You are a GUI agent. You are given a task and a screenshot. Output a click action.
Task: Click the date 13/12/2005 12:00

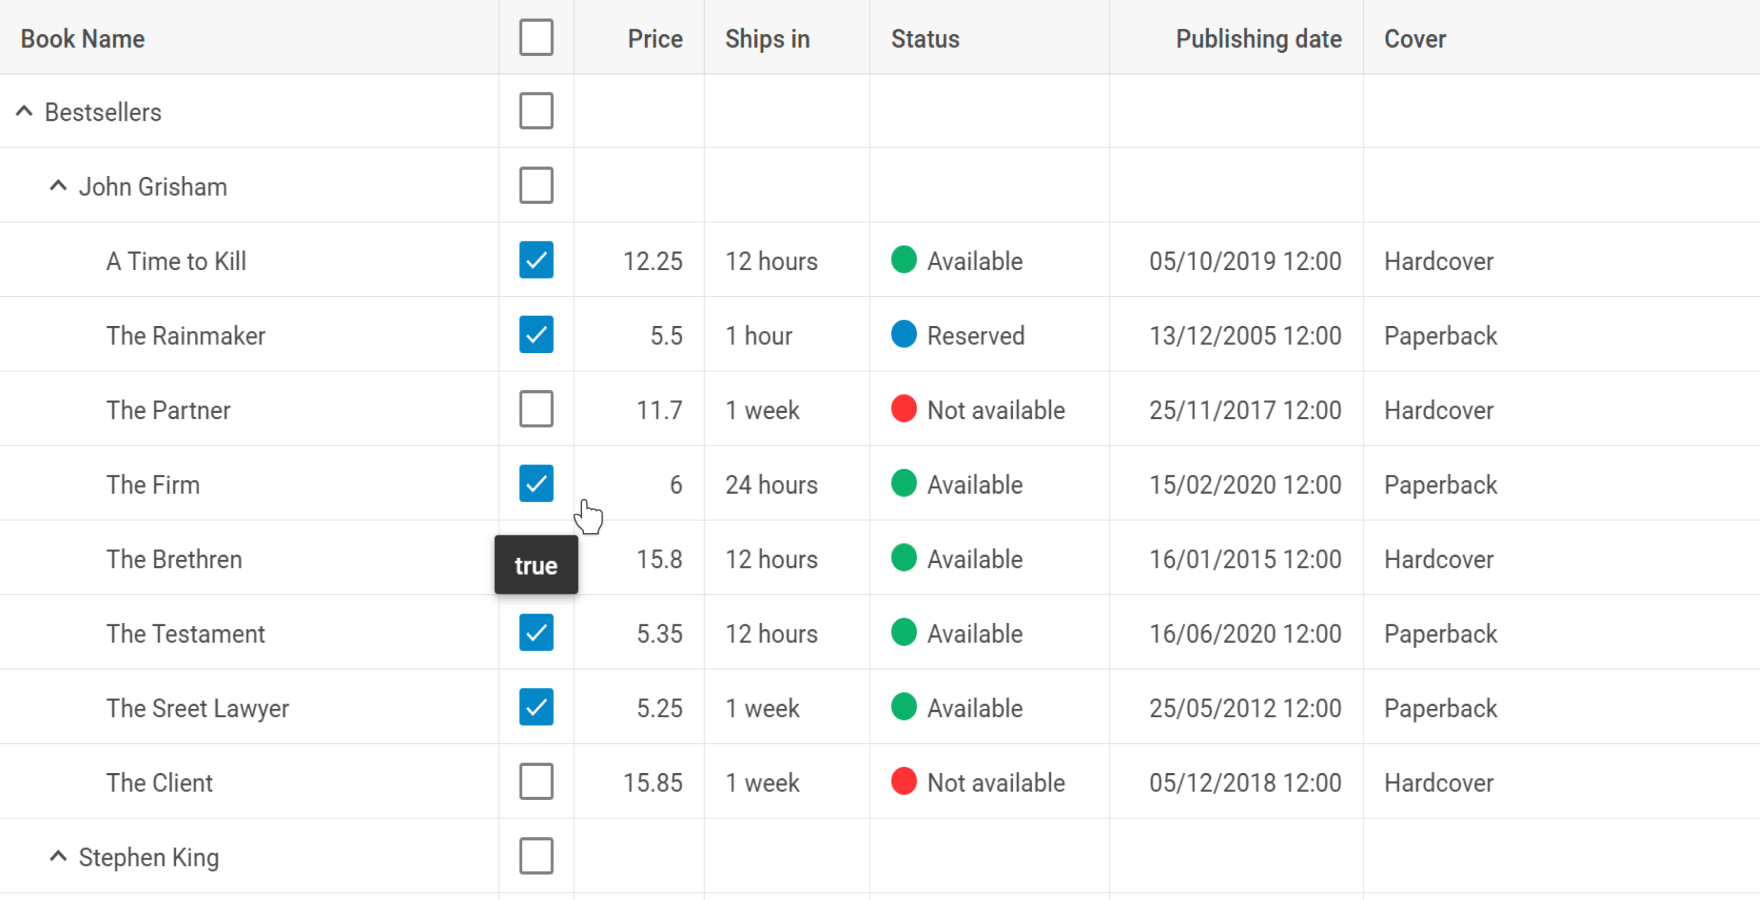point(1245,336)
